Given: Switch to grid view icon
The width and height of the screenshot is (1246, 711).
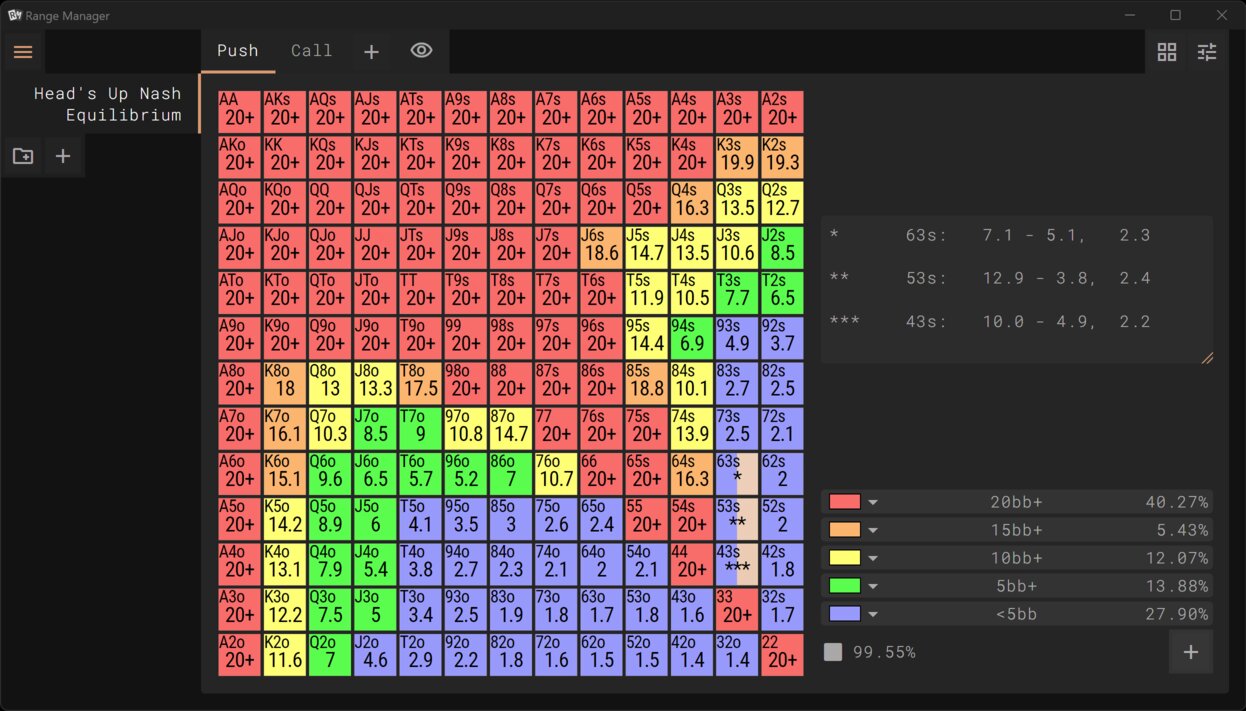Looking at the screenshot, I should tap(1166, 52).
